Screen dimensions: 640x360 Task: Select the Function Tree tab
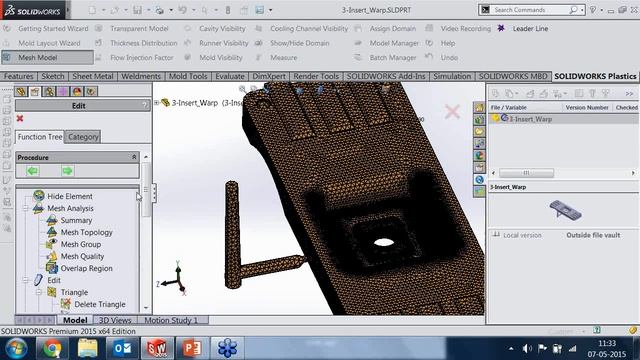click(x=40, y=137)
